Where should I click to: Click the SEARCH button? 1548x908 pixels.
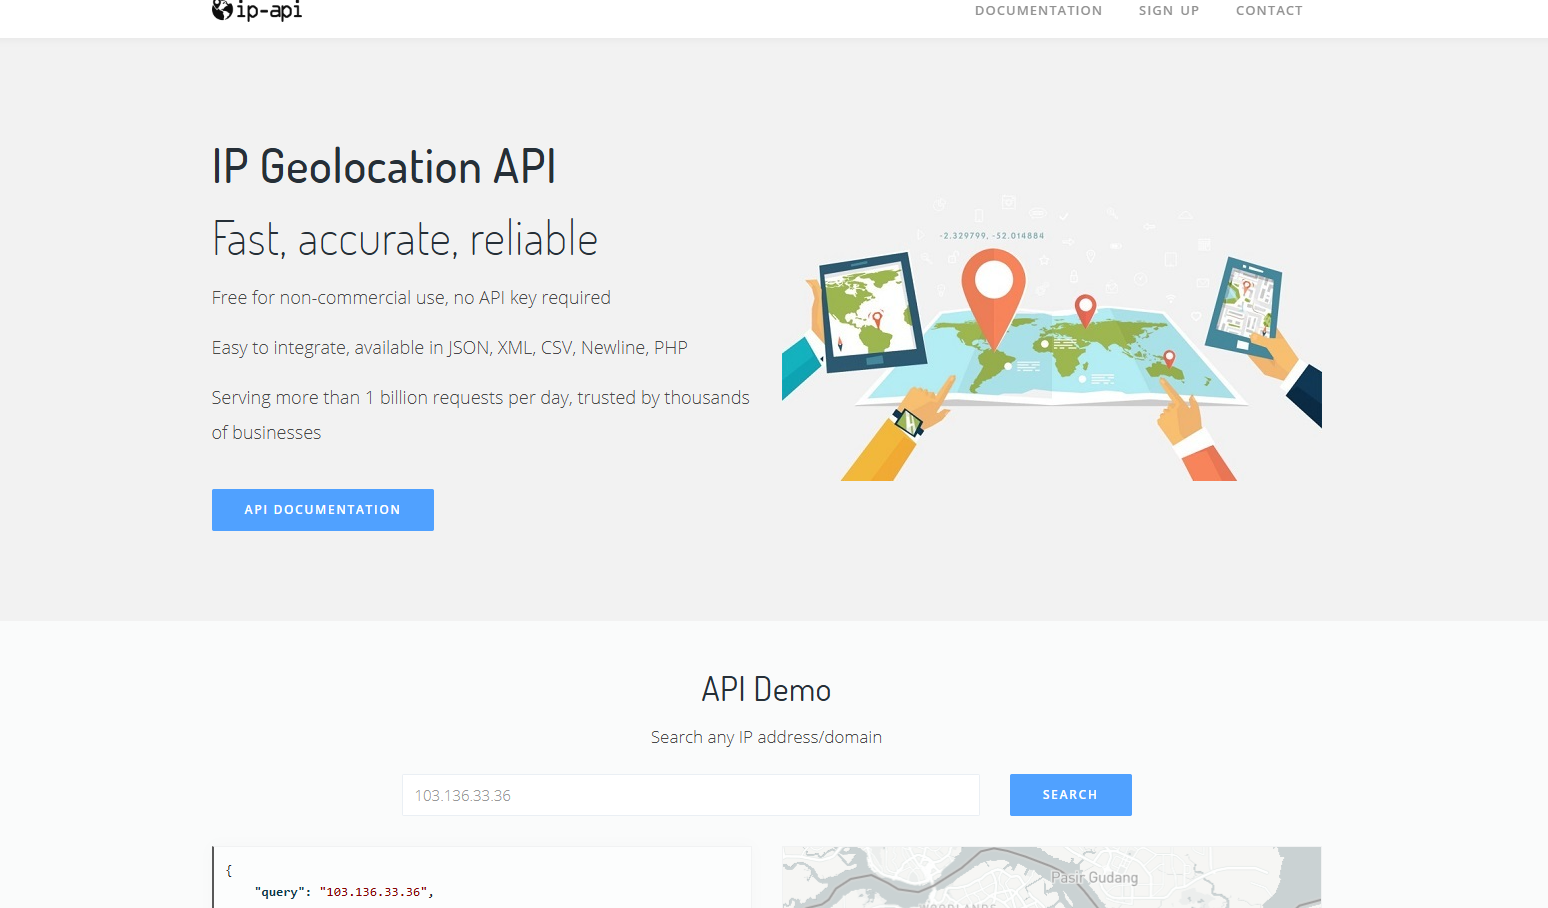[1070, 795]
